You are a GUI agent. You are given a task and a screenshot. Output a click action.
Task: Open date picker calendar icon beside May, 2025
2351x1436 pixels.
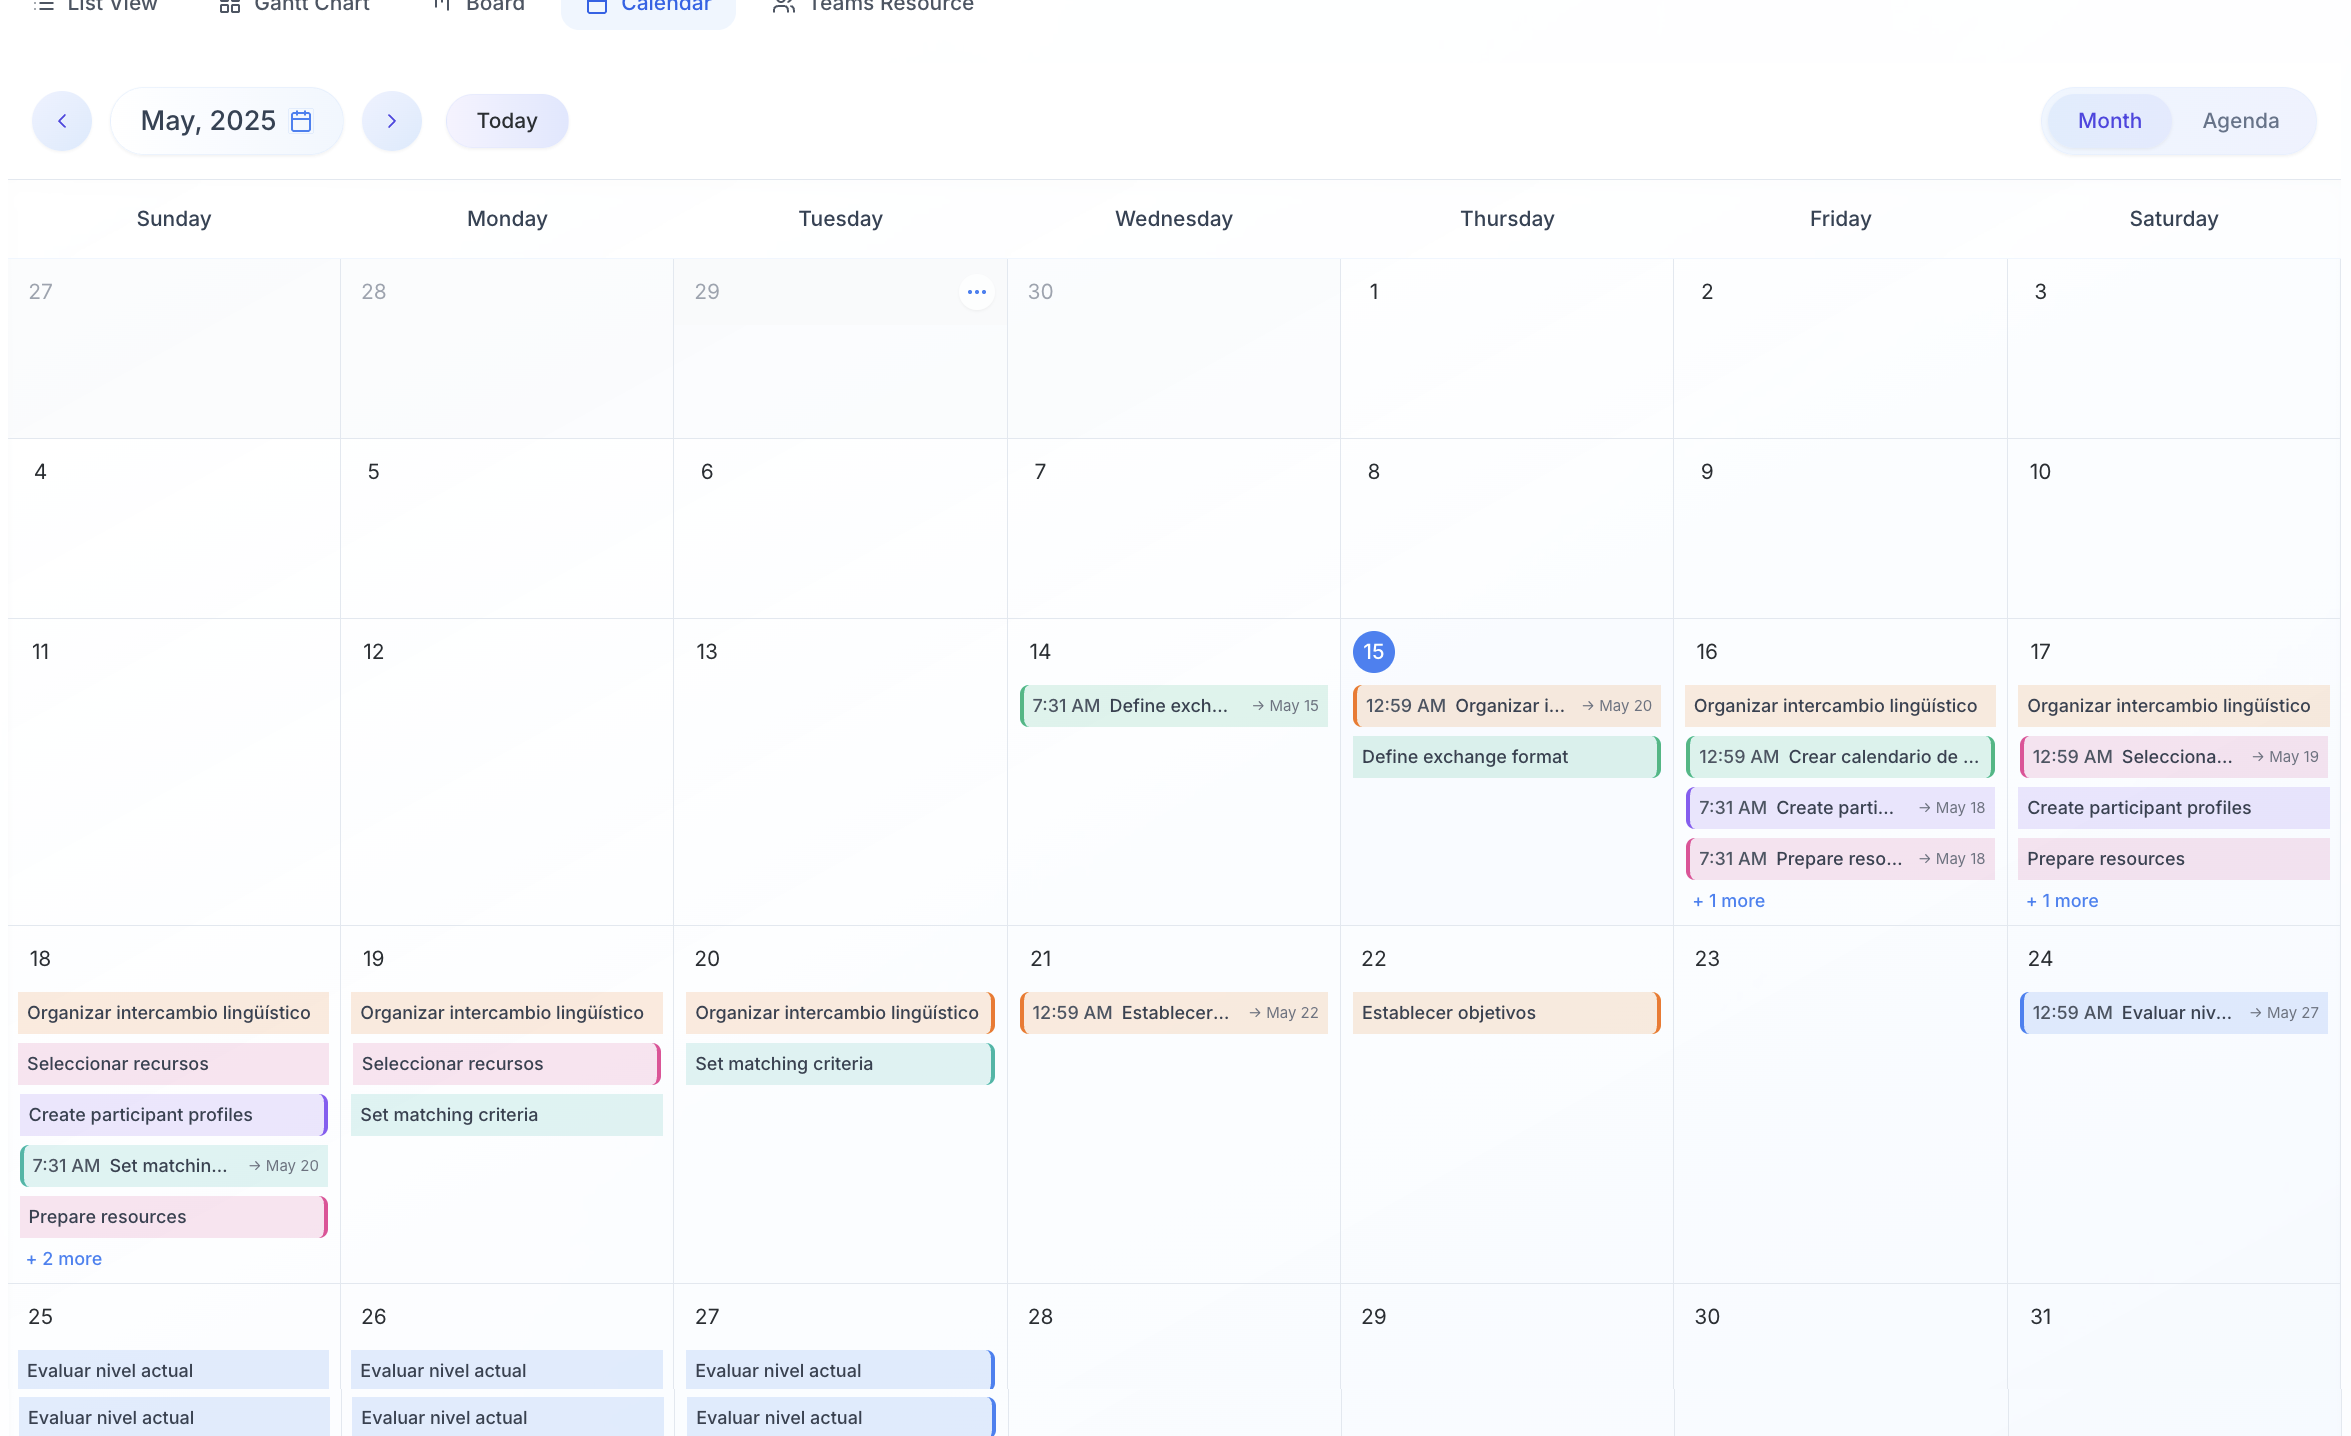tap(301, 121)
